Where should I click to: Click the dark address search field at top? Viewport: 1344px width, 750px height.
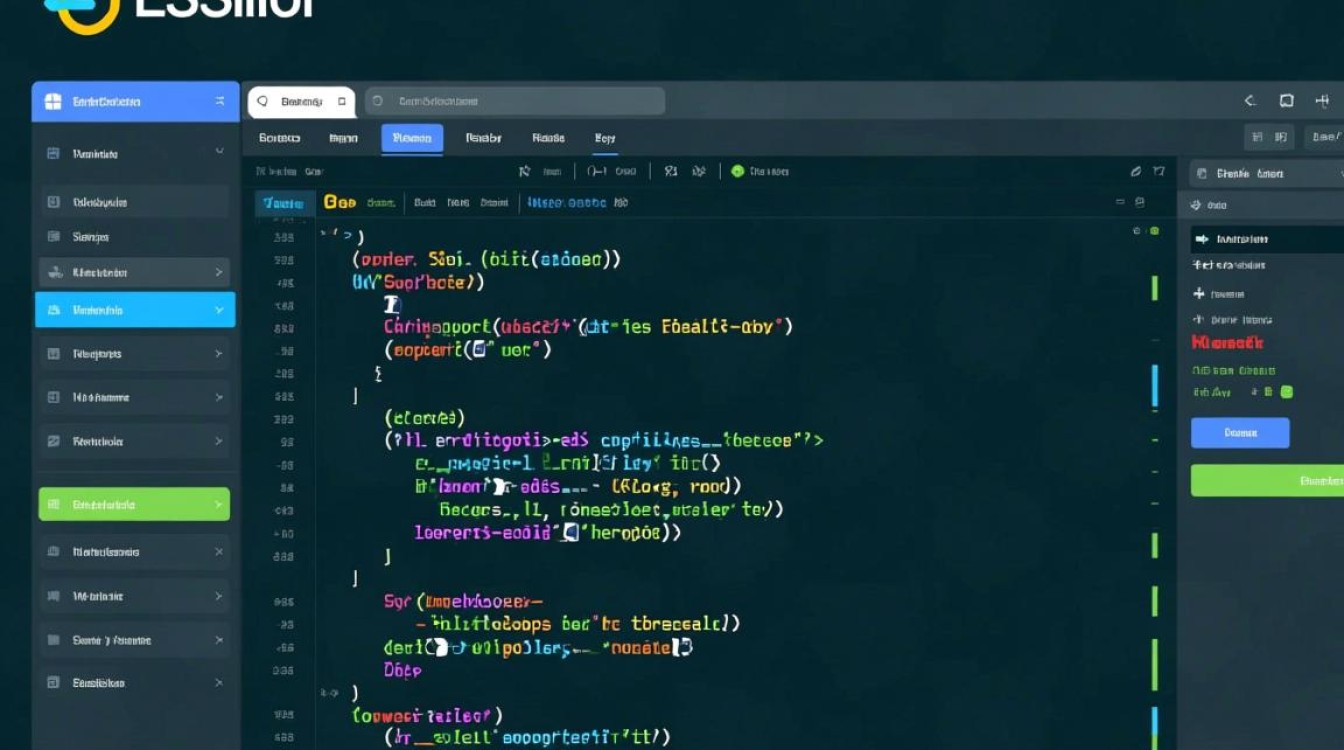coord(515,101)
